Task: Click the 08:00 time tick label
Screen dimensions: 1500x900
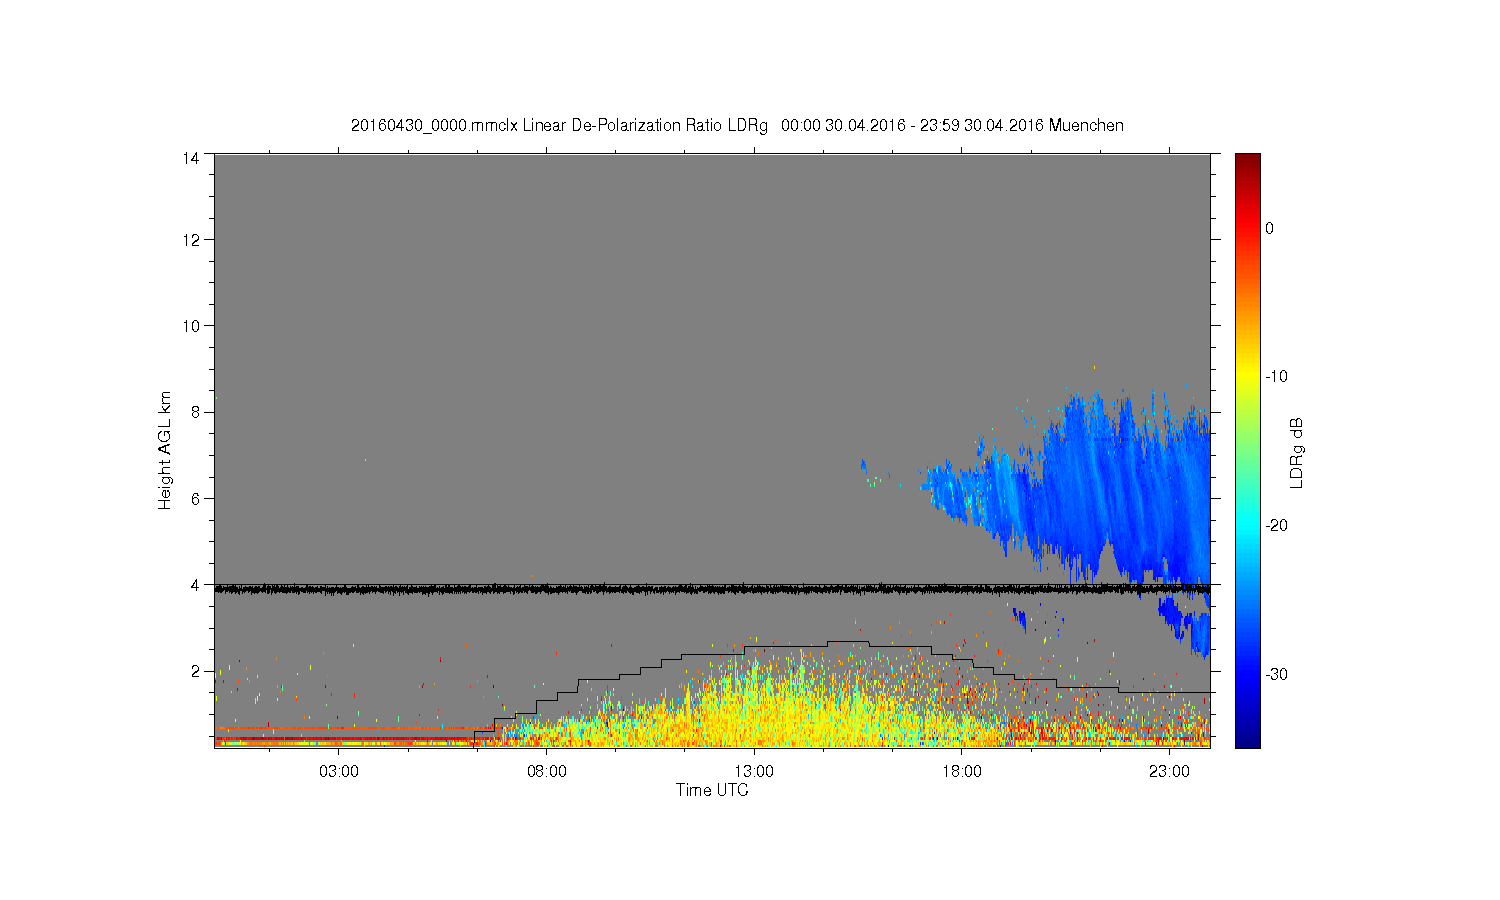Action: pyautogui.click(x=547, y=772)
